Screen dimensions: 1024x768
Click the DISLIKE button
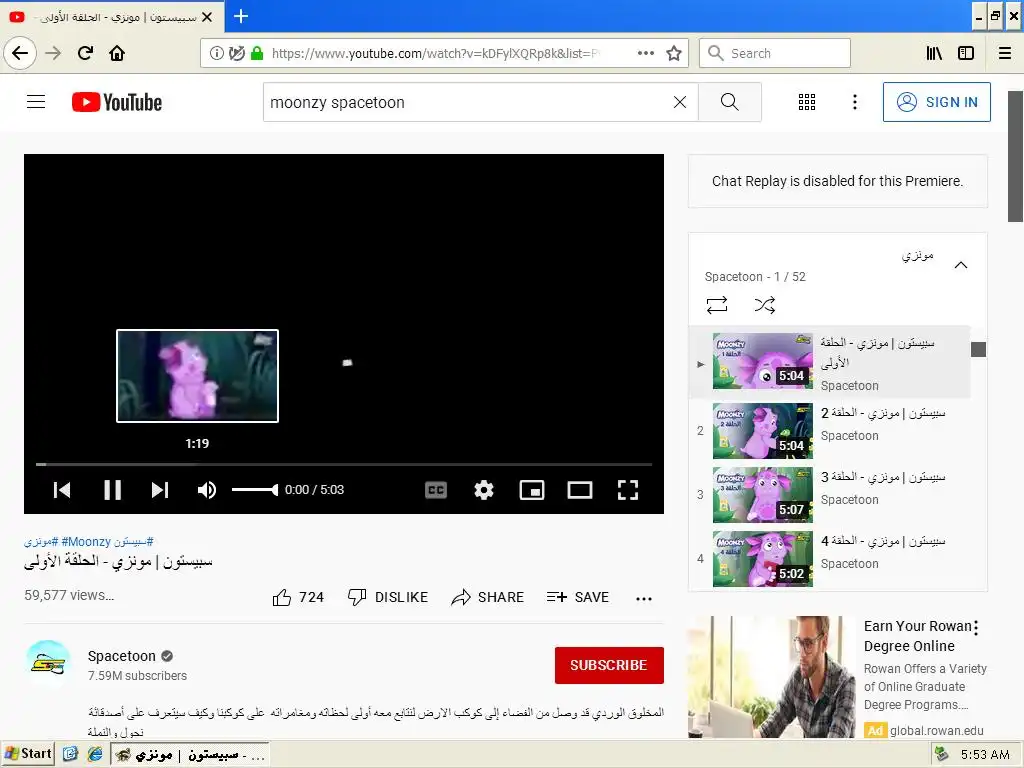tap(388, 597)
